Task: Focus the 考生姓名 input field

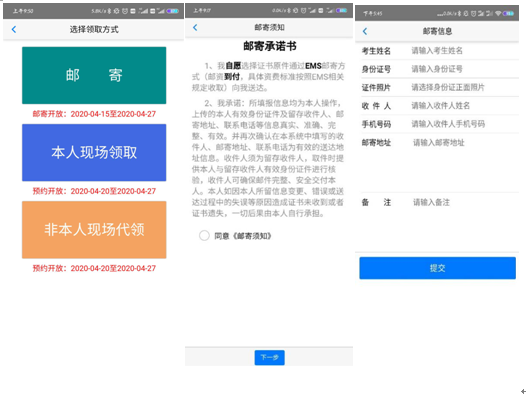Action: click(464, 51)
